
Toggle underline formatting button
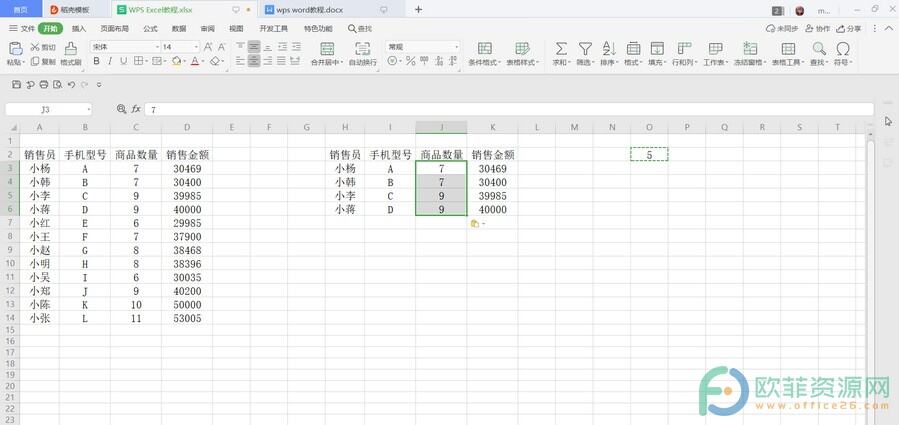pyautogui.click(x=125, y=61)
